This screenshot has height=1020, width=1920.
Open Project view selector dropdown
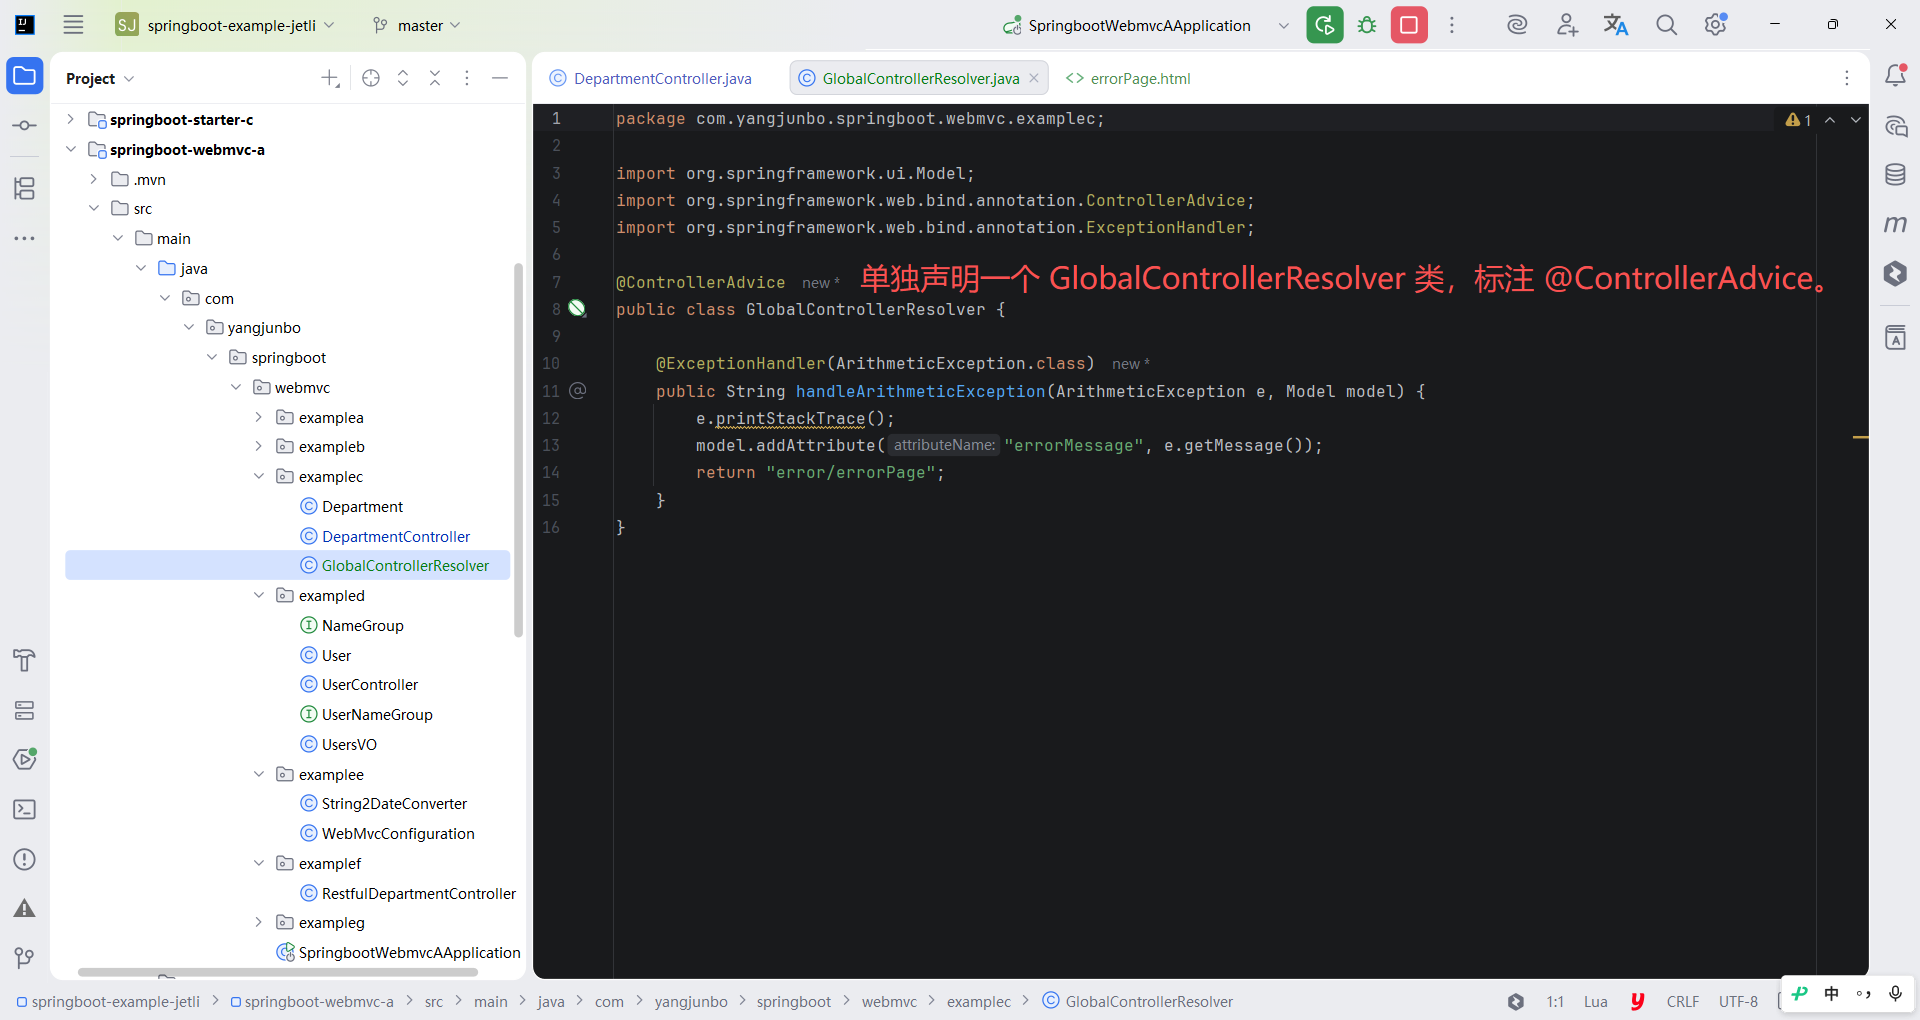[x=100, y=78]
